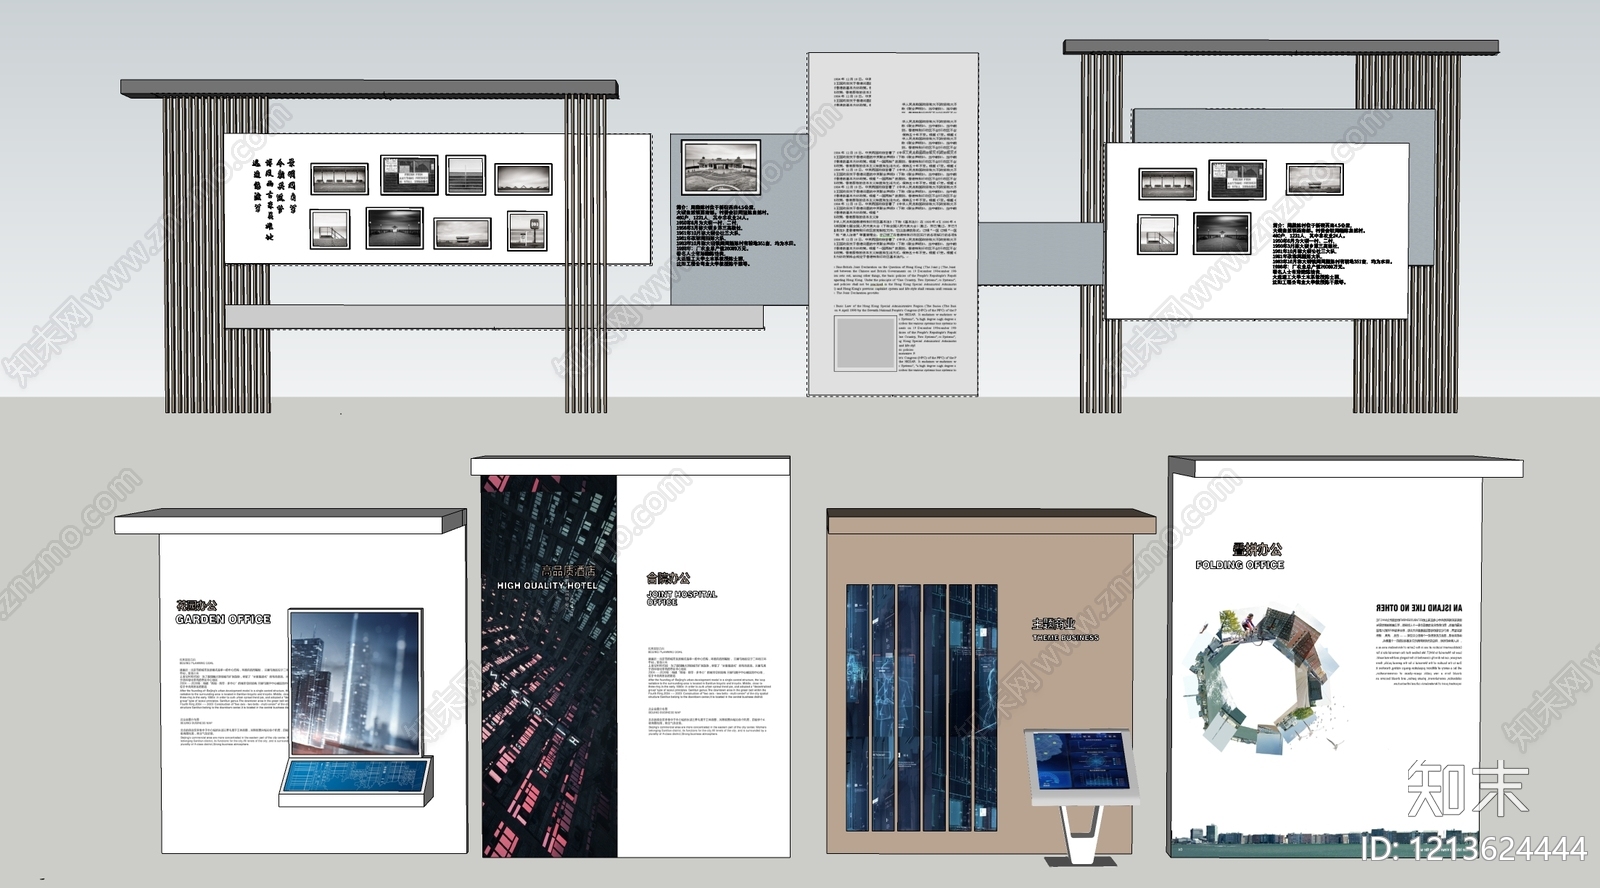Select the dark red-lit tower image
This screenshot has height=888, width=1600.
pos(549,666)
